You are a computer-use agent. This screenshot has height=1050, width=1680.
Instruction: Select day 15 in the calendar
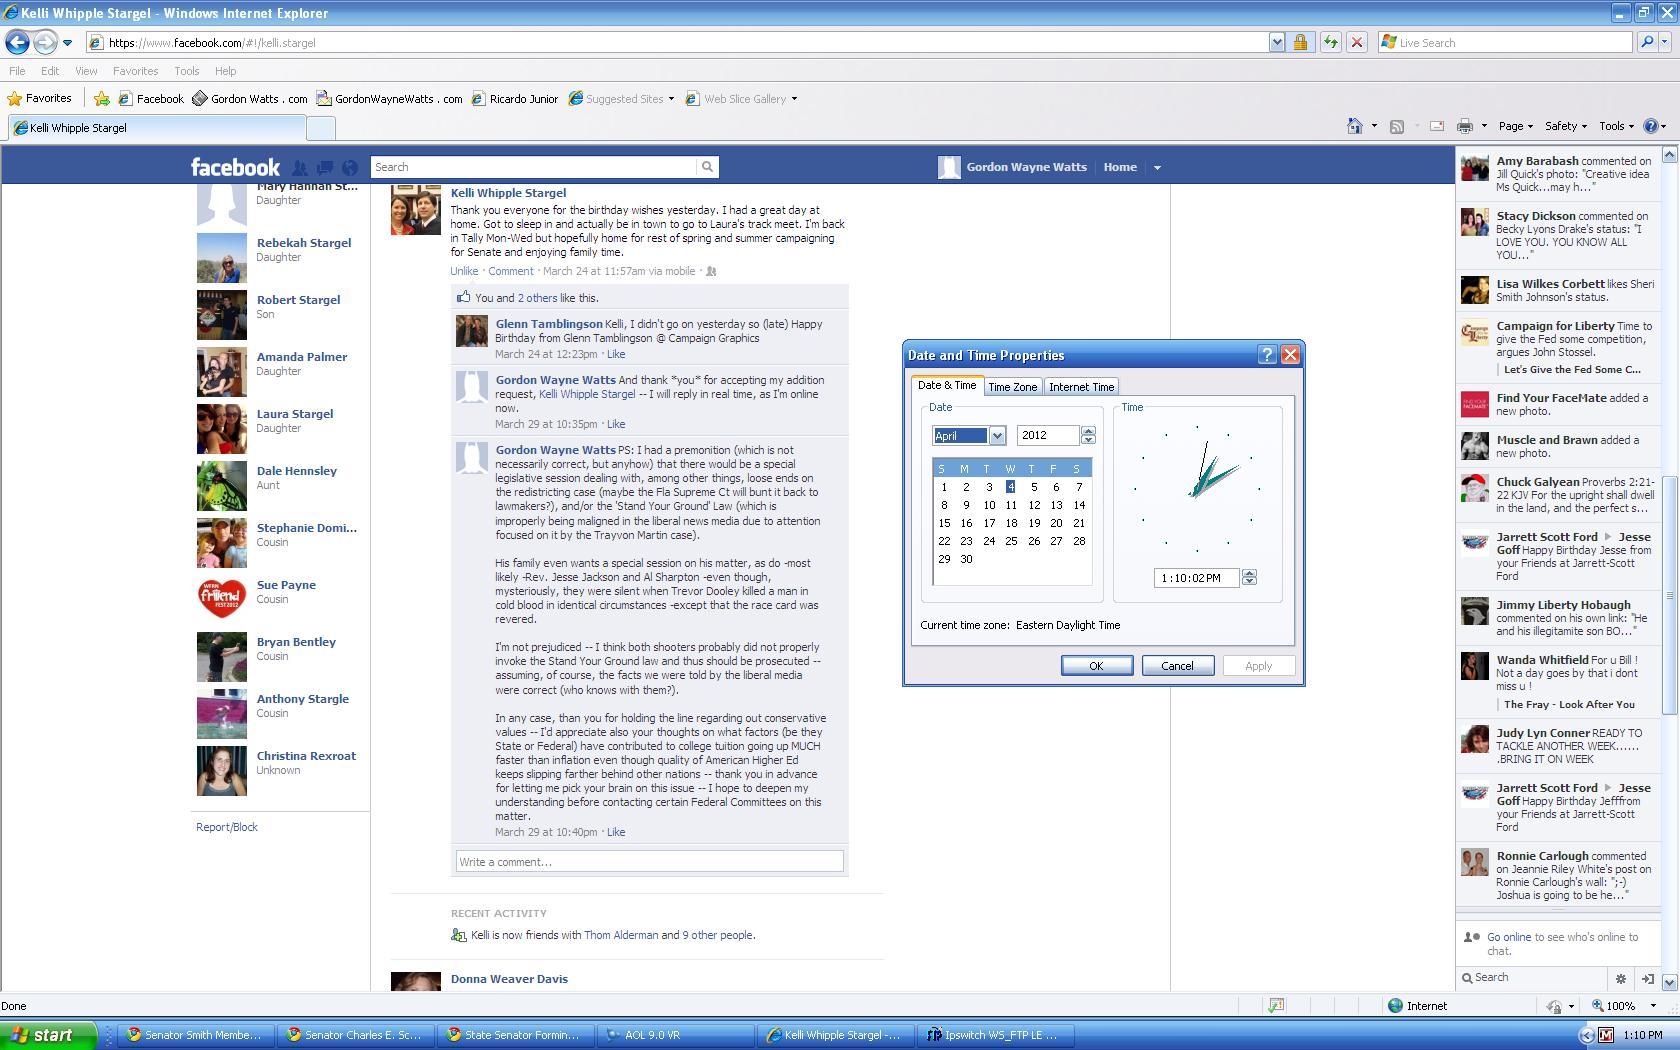[944, 523]
